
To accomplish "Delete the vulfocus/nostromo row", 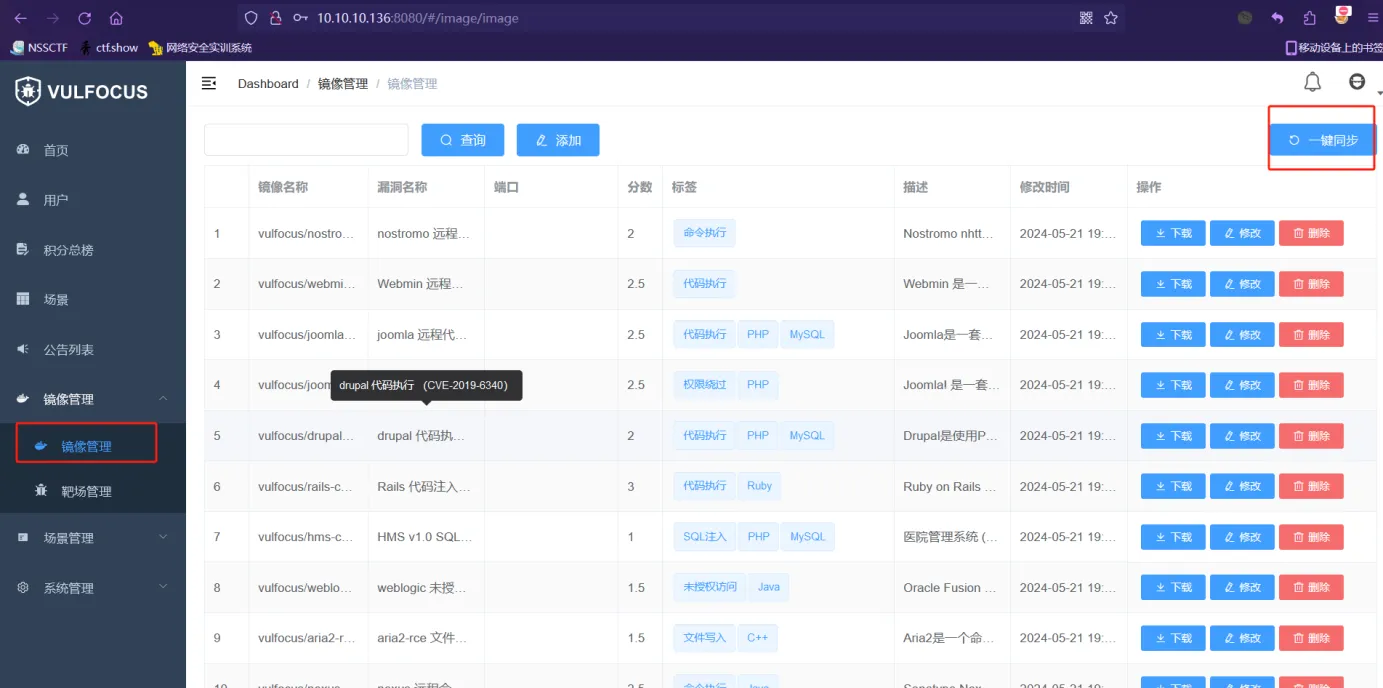I will [x=1311, y=233].
